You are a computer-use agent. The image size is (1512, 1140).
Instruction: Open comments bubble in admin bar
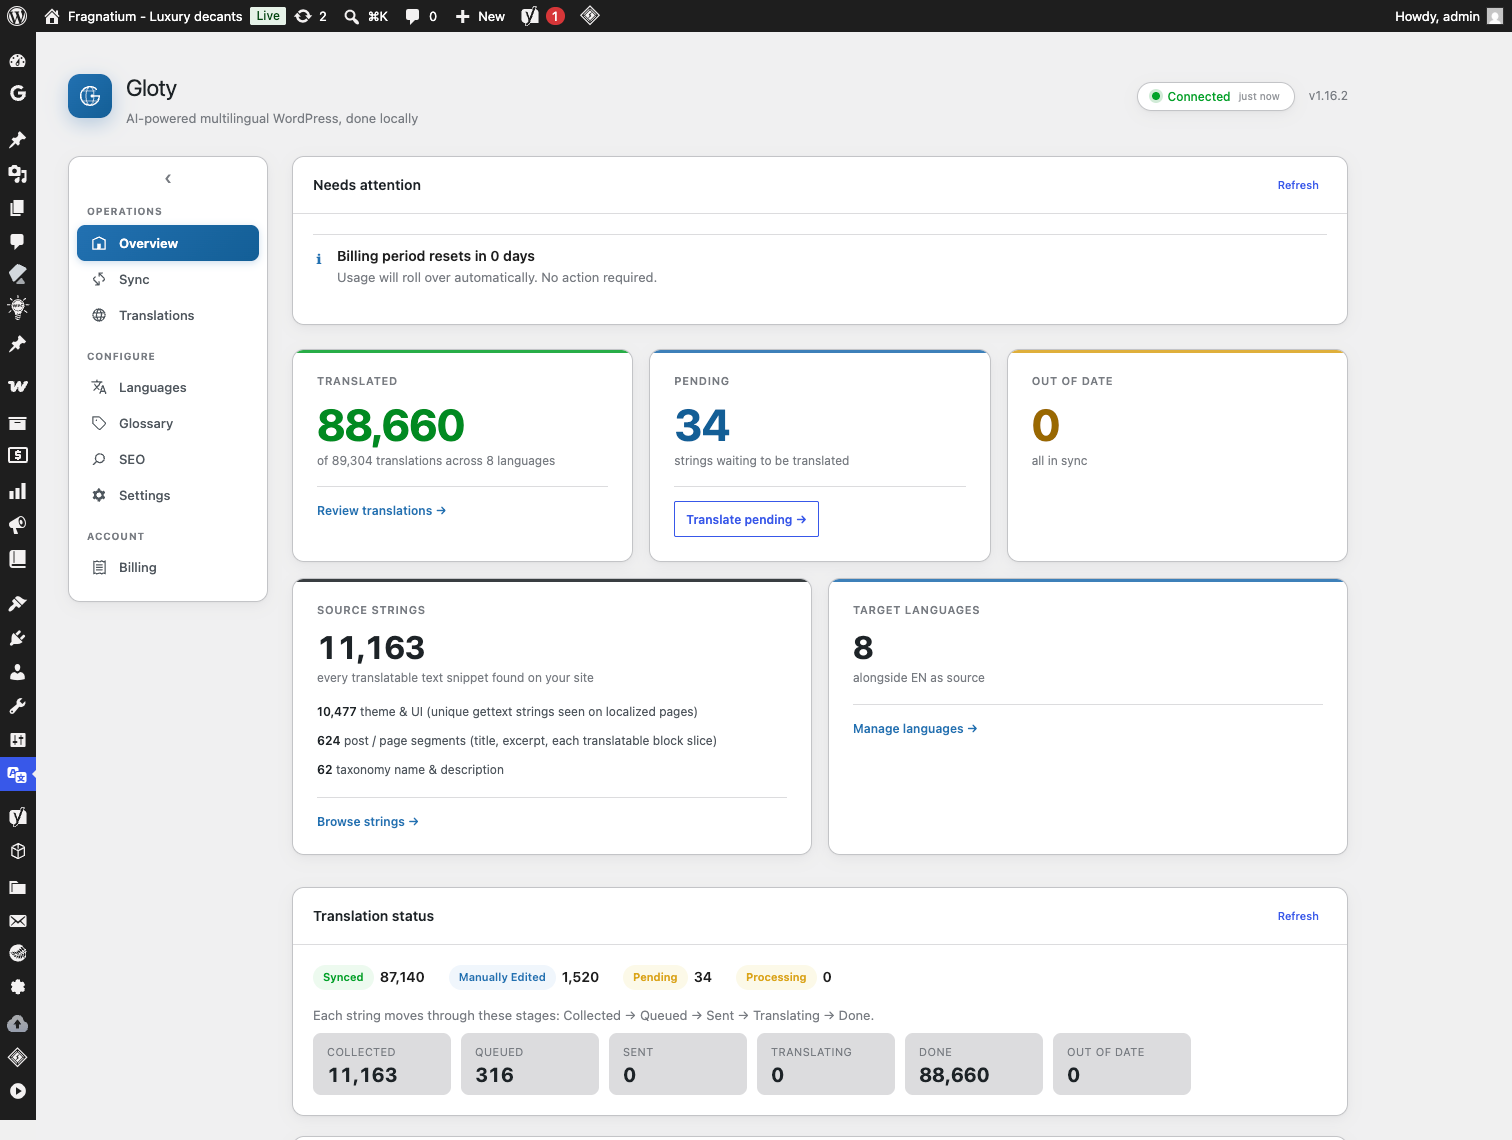(x=421, y=16)
